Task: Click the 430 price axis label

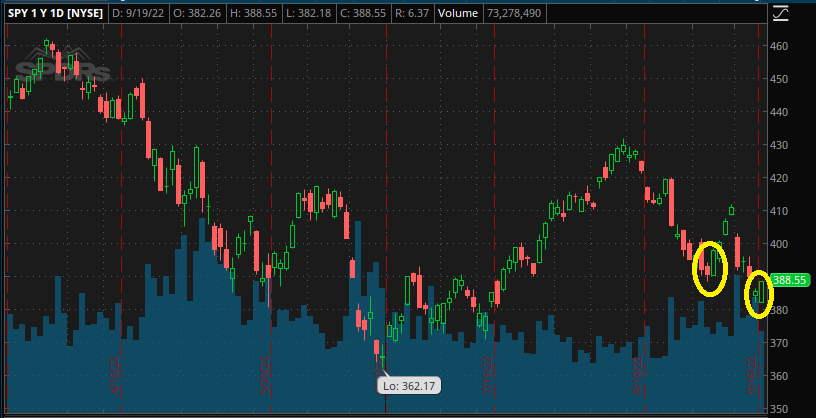Action: [780, 145]
